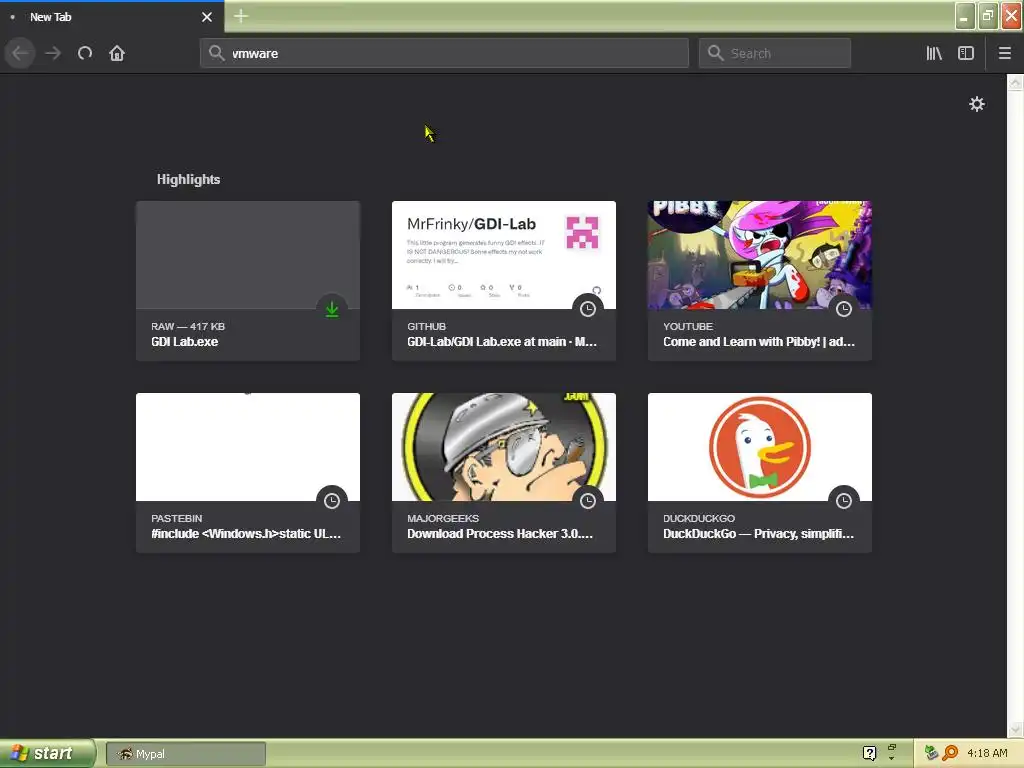Switch to Mypal taskbar button
This screenshot has height=768, width=1024.
186,754
